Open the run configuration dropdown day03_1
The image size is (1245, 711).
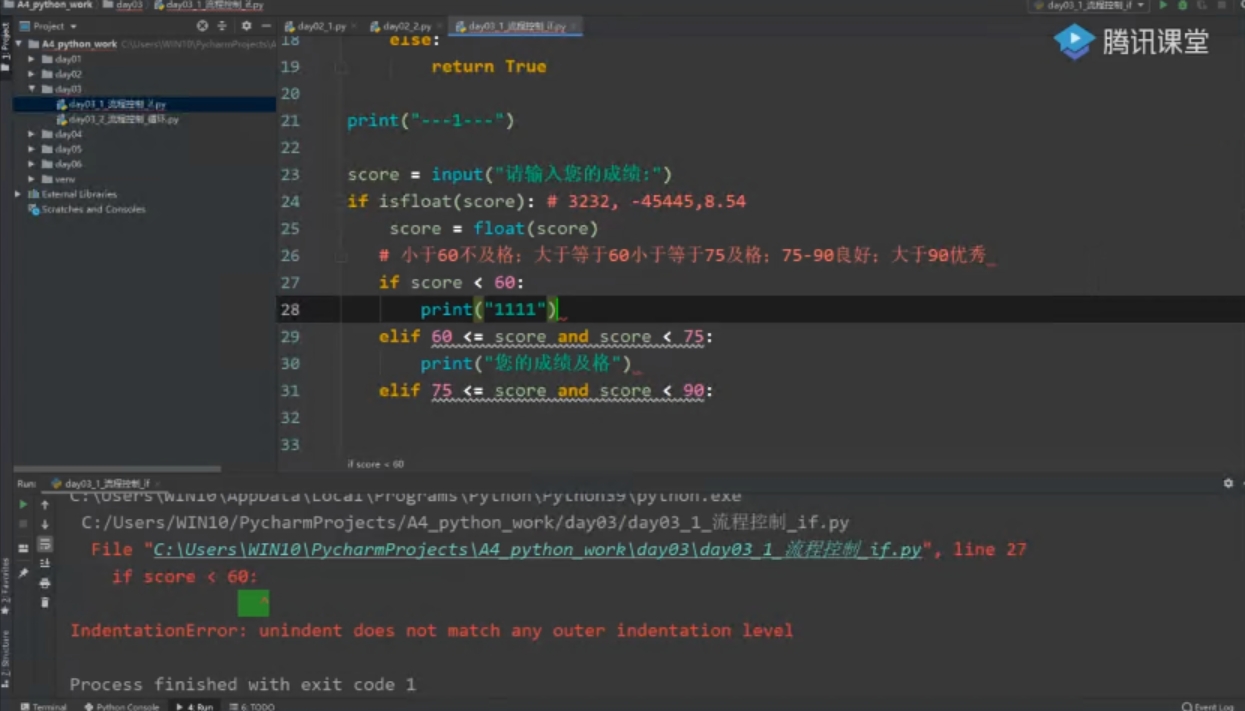click(1088, 6)
